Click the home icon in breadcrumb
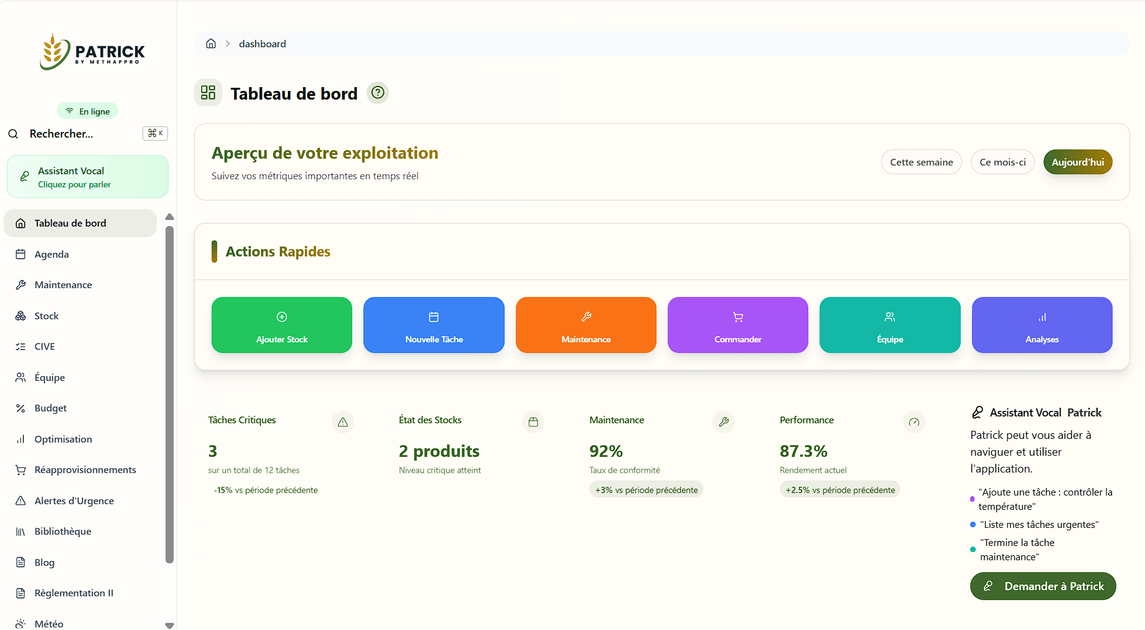The image size is (1145, 630). [211, 44]
